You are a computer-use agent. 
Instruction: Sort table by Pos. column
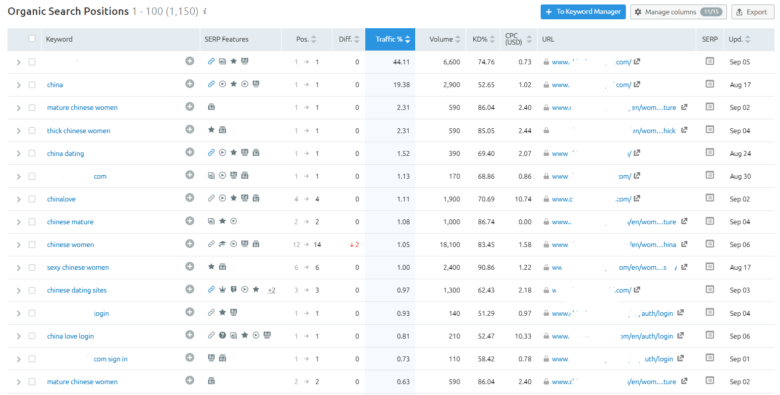tap(306, 39)
